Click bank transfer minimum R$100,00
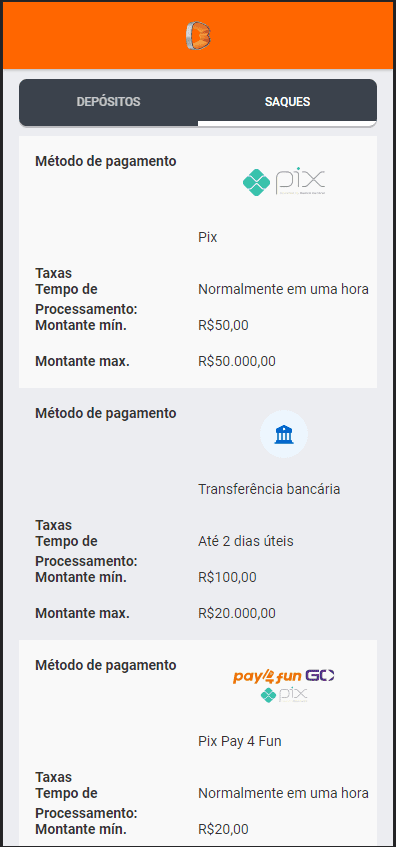This screenshot has height=847, width=396. click(227, 577)
